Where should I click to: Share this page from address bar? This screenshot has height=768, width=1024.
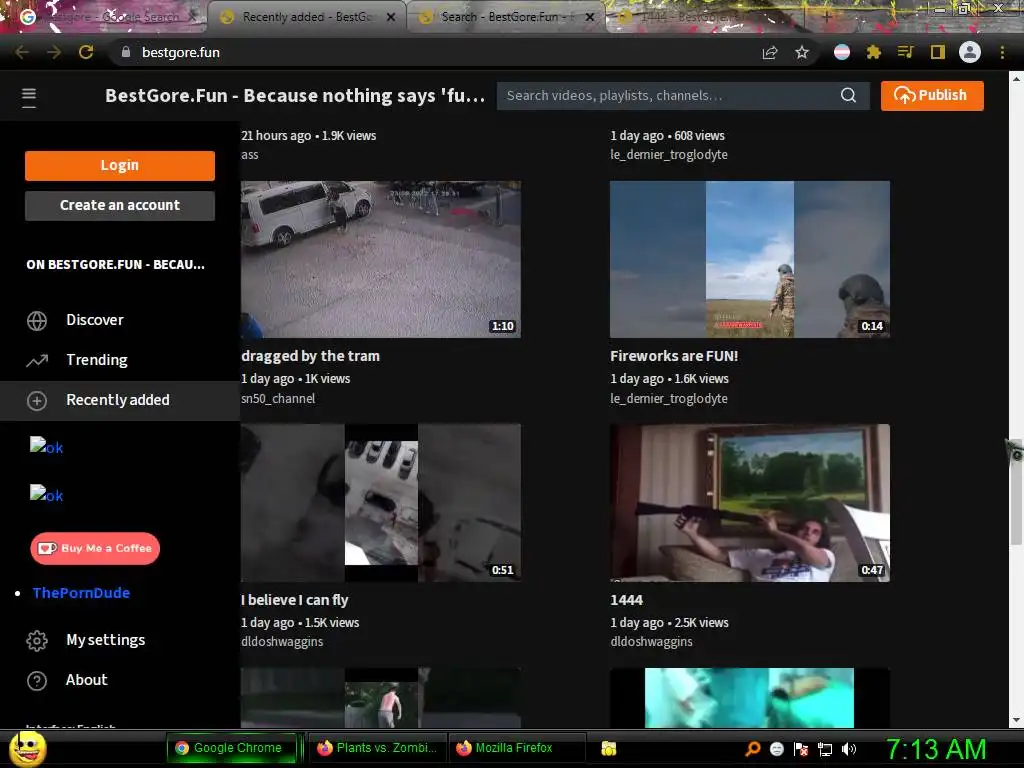click(x=770, y=52)
